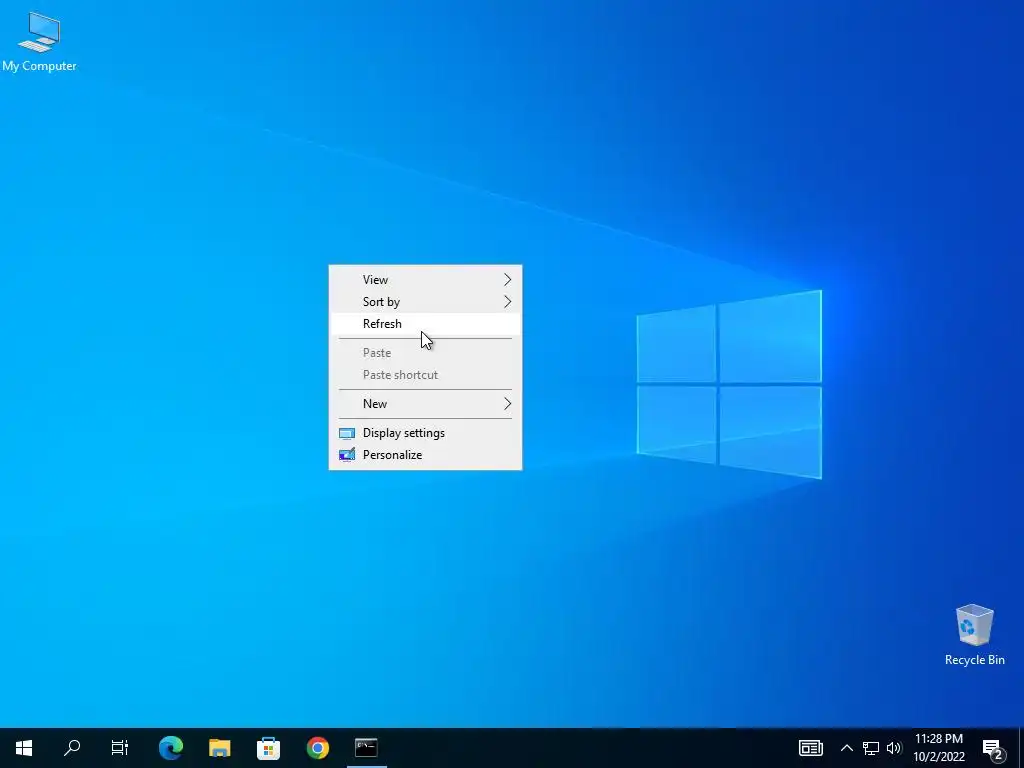Expand the arrow beside Sort by

coord(507,302)
